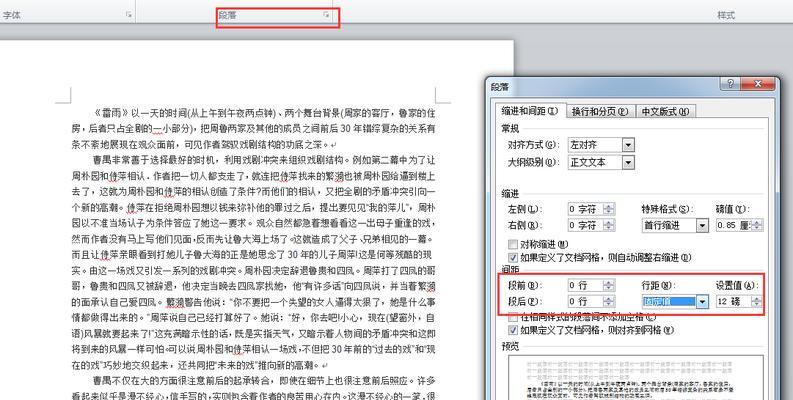Click the 段后 field showing 0 行
Screen dimensions: 793x400
[586, 301]
